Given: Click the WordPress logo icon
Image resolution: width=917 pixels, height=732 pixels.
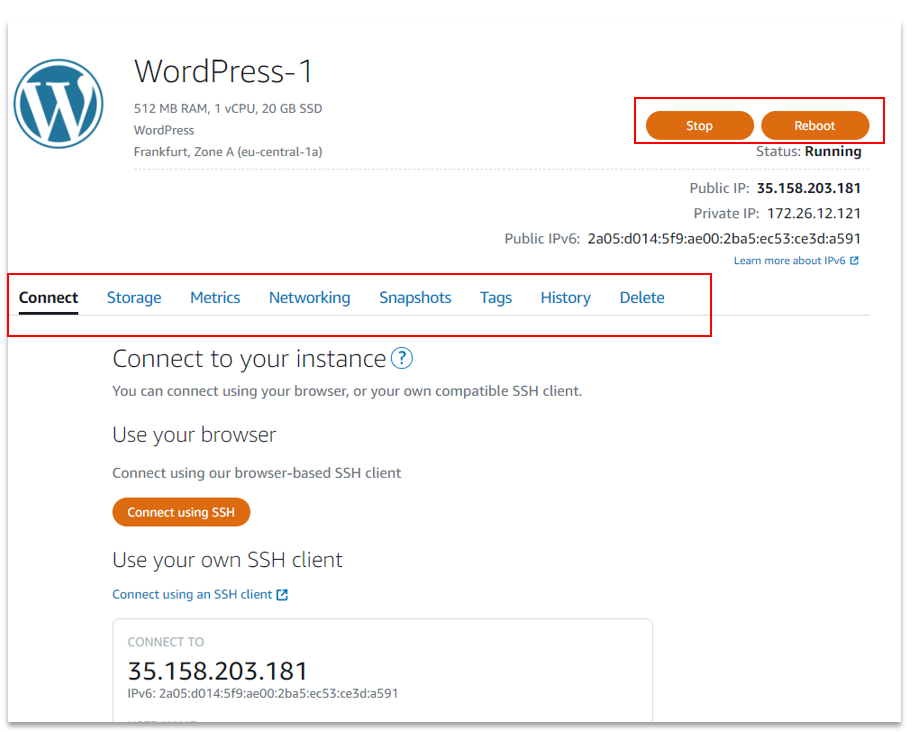Looking at the screenshot, I should tap(58, 103).
